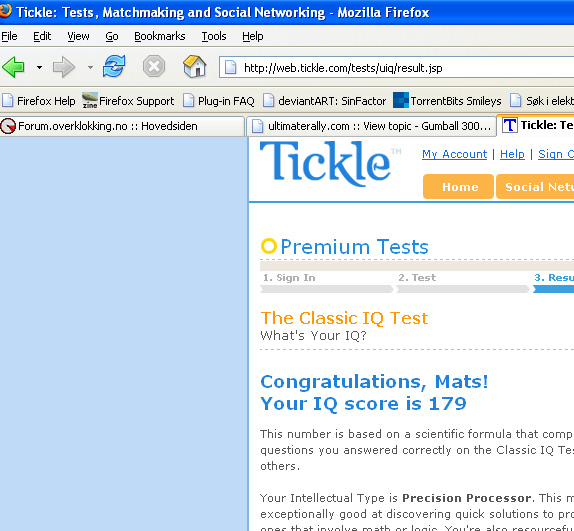The width and height of the screenshot is (574, 531).
Task: Open the Help menu in menu bar
Action: pyautogui.click(x=253, y=36)
